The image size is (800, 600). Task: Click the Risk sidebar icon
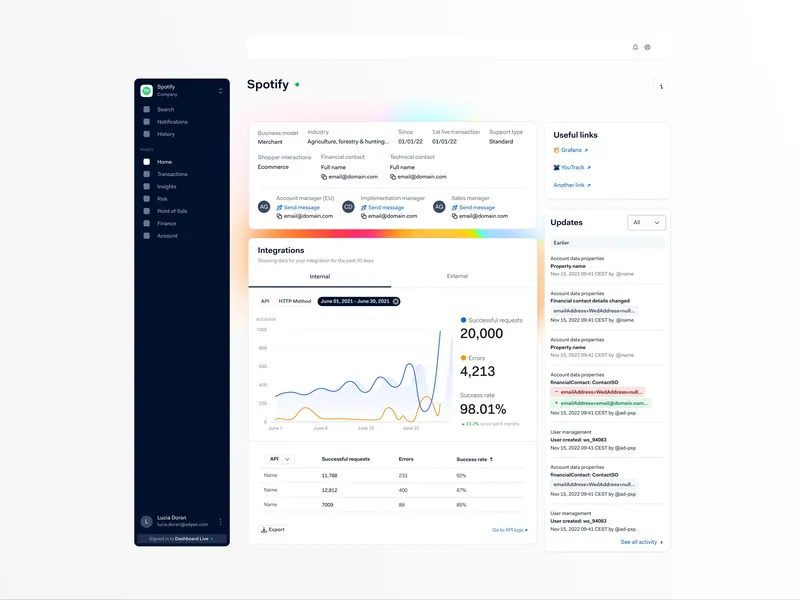coord(146,198)
